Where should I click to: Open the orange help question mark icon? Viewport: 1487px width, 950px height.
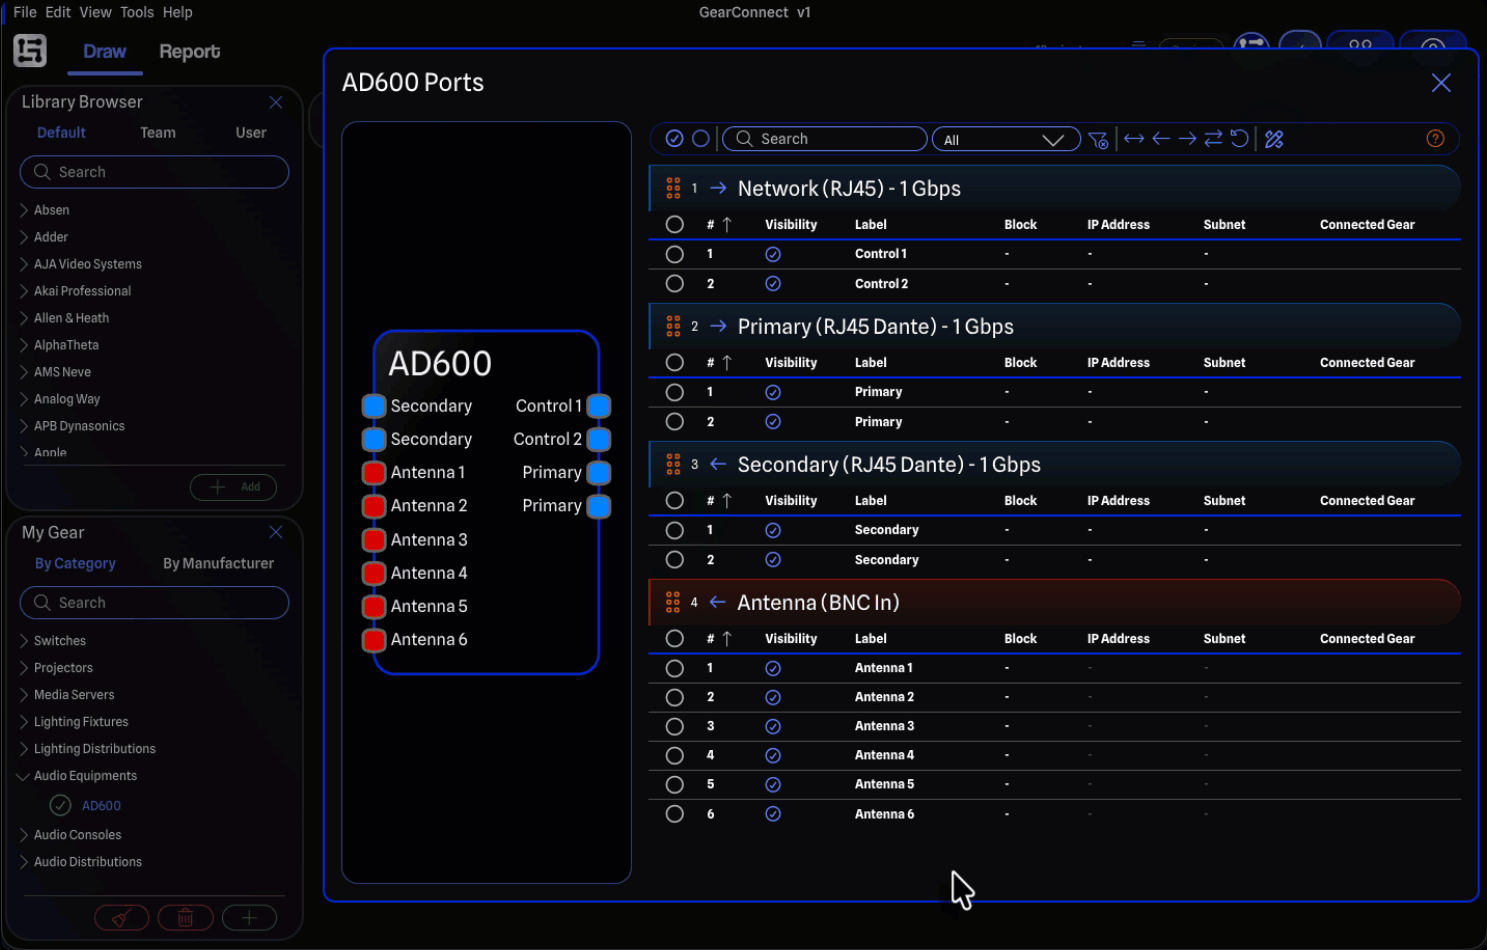[x=1435, y=139]
